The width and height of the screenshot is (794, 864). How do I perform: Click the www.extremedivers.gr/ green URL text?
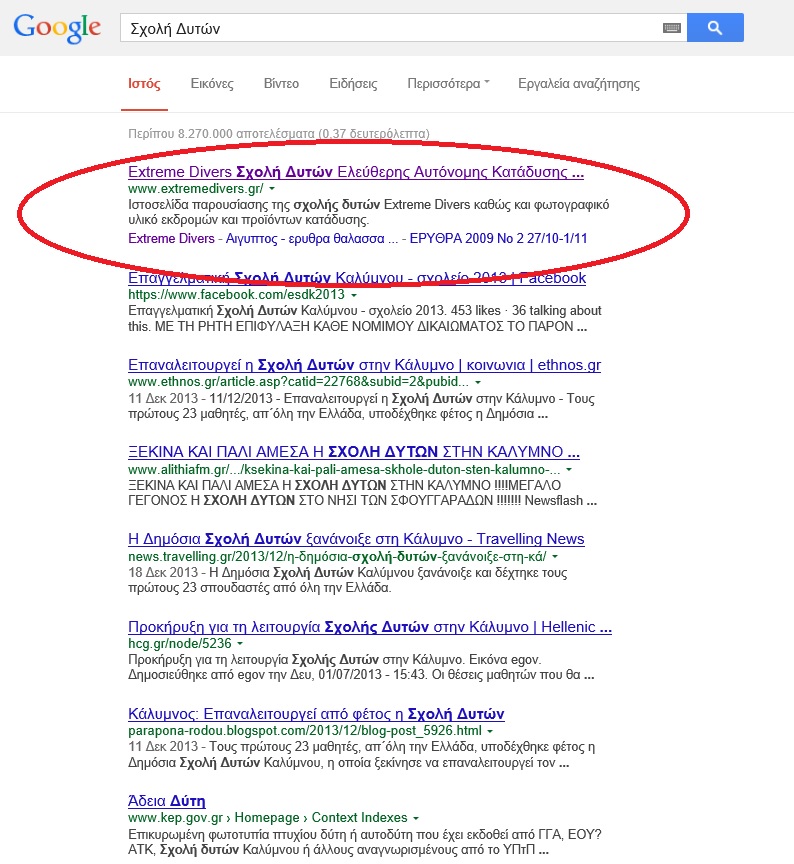coord(196,188)
